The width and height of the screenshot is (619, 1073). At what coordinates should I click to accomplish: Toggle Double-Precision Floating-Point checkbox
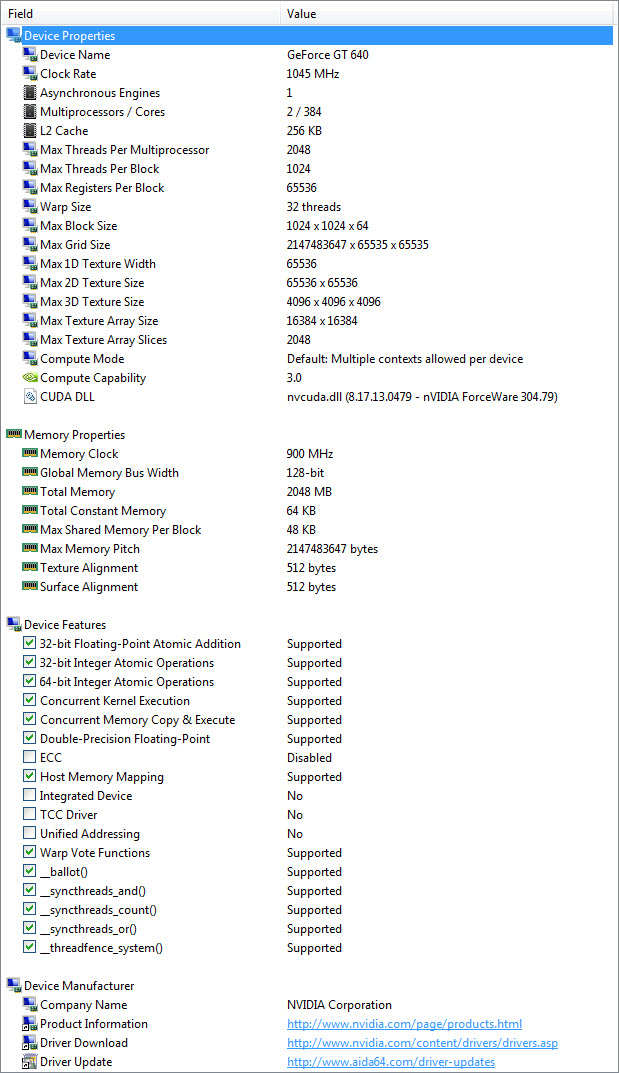point(29,739)
